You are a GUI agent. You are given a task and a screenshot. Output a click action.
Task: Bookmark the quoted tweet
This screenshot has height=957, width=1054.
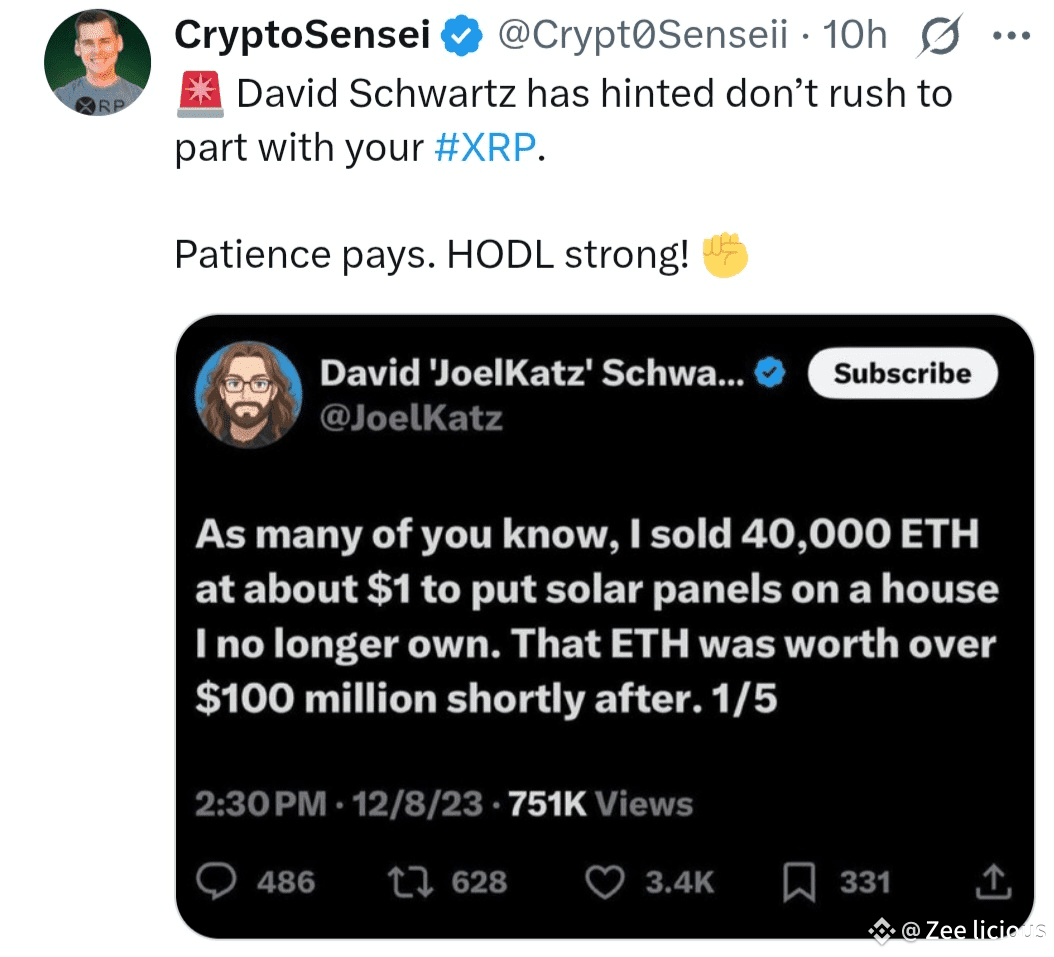[x=800, y=881]
